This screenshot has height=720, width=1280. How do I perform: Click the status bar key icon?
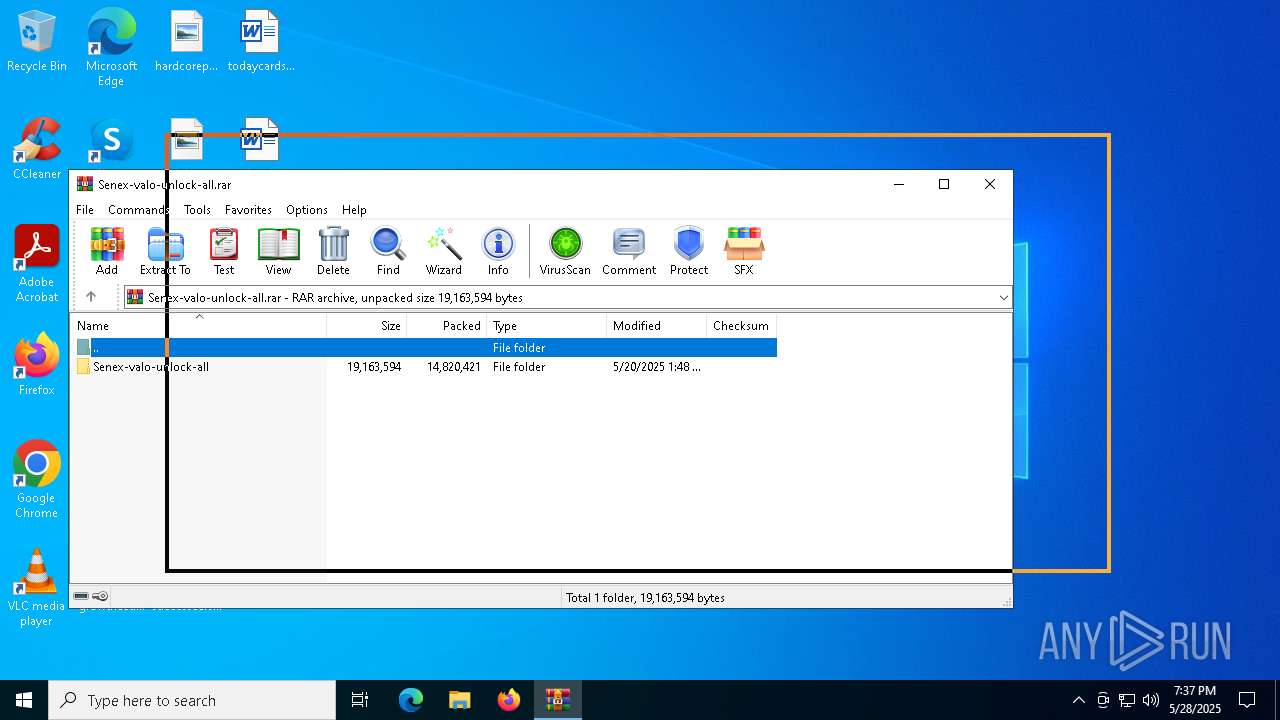tap(100, 597)
